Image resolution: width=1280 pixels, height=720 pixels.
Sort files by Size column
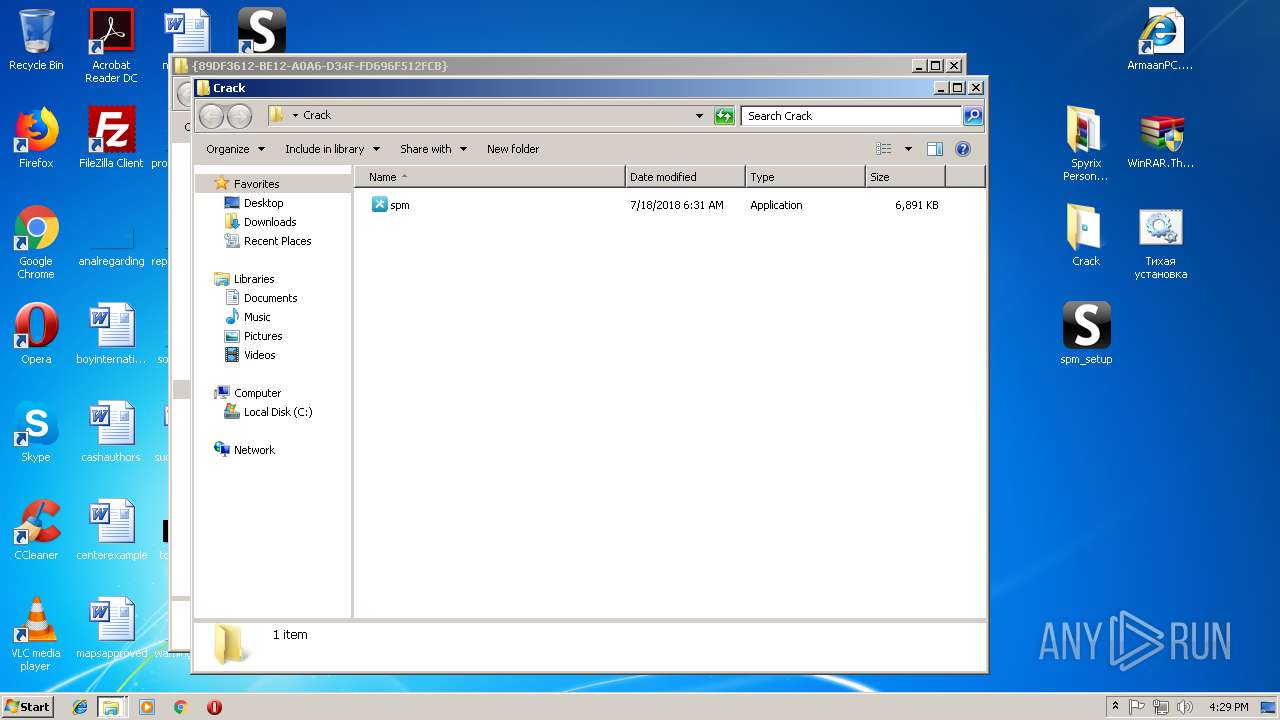click(x=905, y=177)
